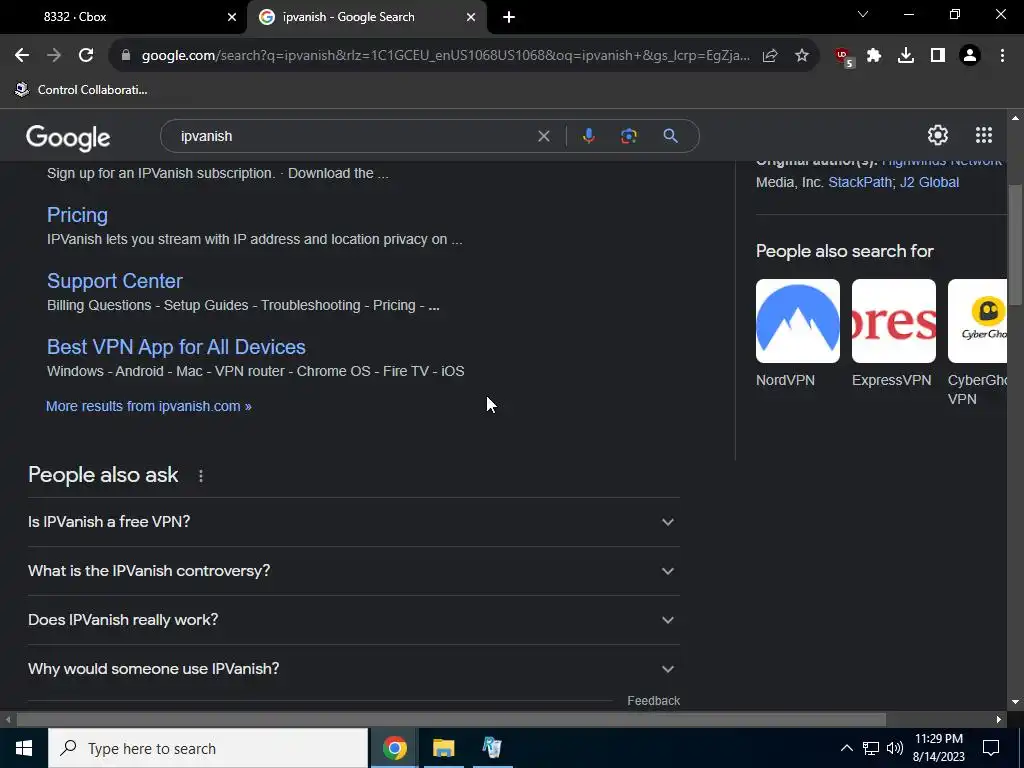Toggle the Chrome side panel icon
Screen dimensions: 1024x768
coord(938,56)
